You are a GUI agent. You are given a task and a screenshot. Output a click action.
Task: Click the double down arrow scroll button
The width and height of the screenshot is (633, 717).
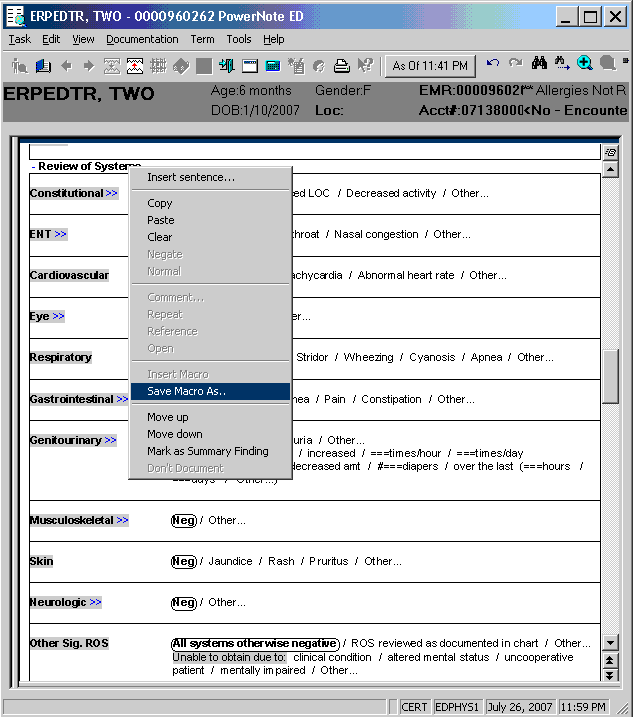(x=610, y=669)
